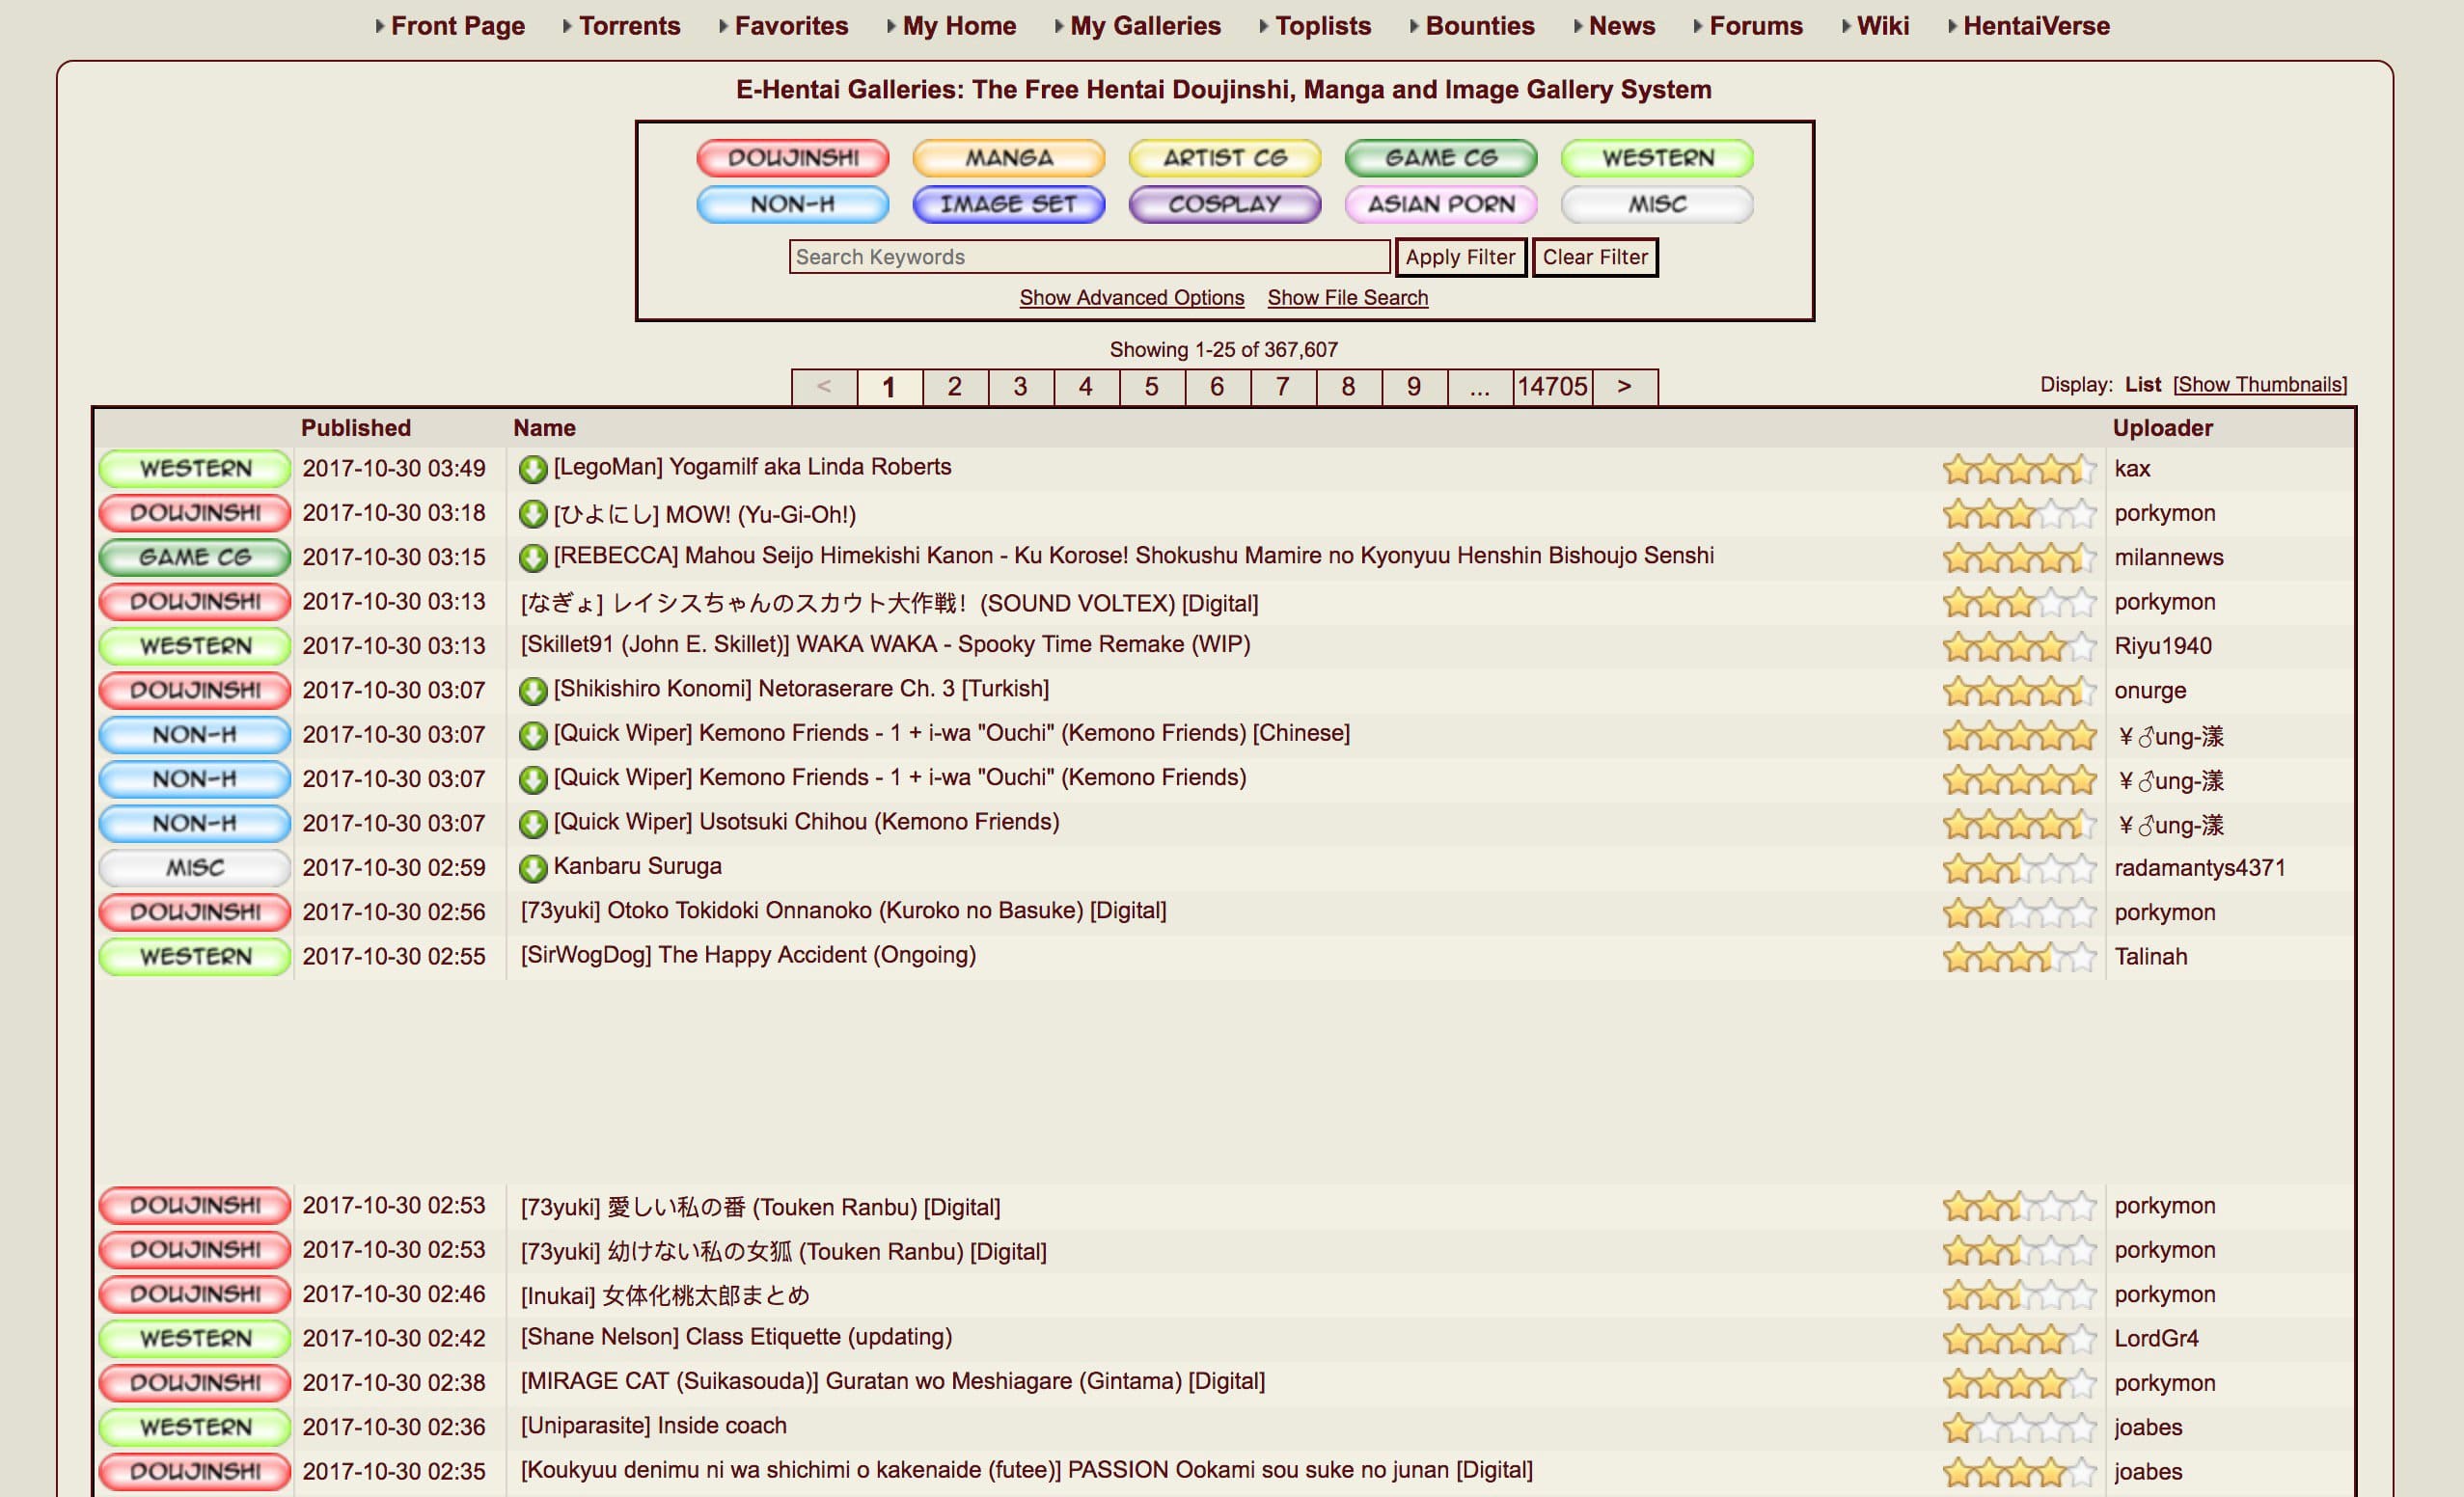
Task: Open My Galleries in the top navigation
Action: coord(1145,26)
